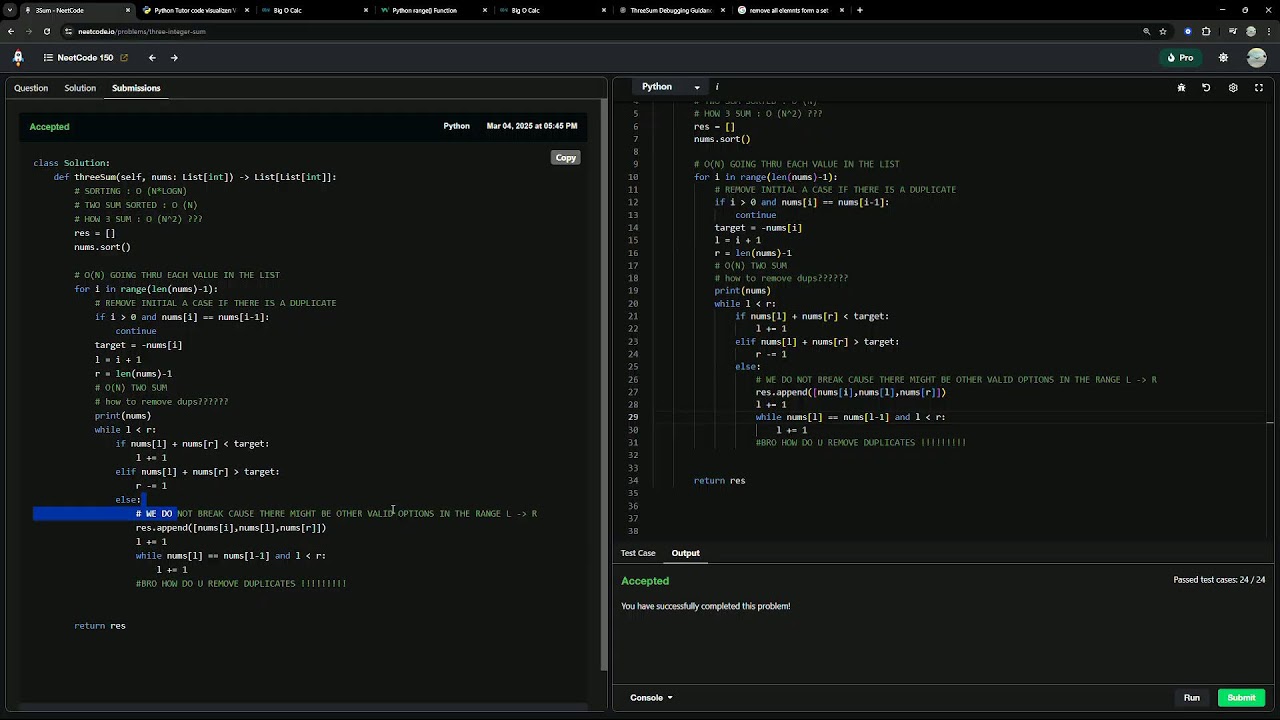Image resolution: width=1280 pixels, height=720 pixels.
Task: Switch to the Question tab
Action: point(31,88)
